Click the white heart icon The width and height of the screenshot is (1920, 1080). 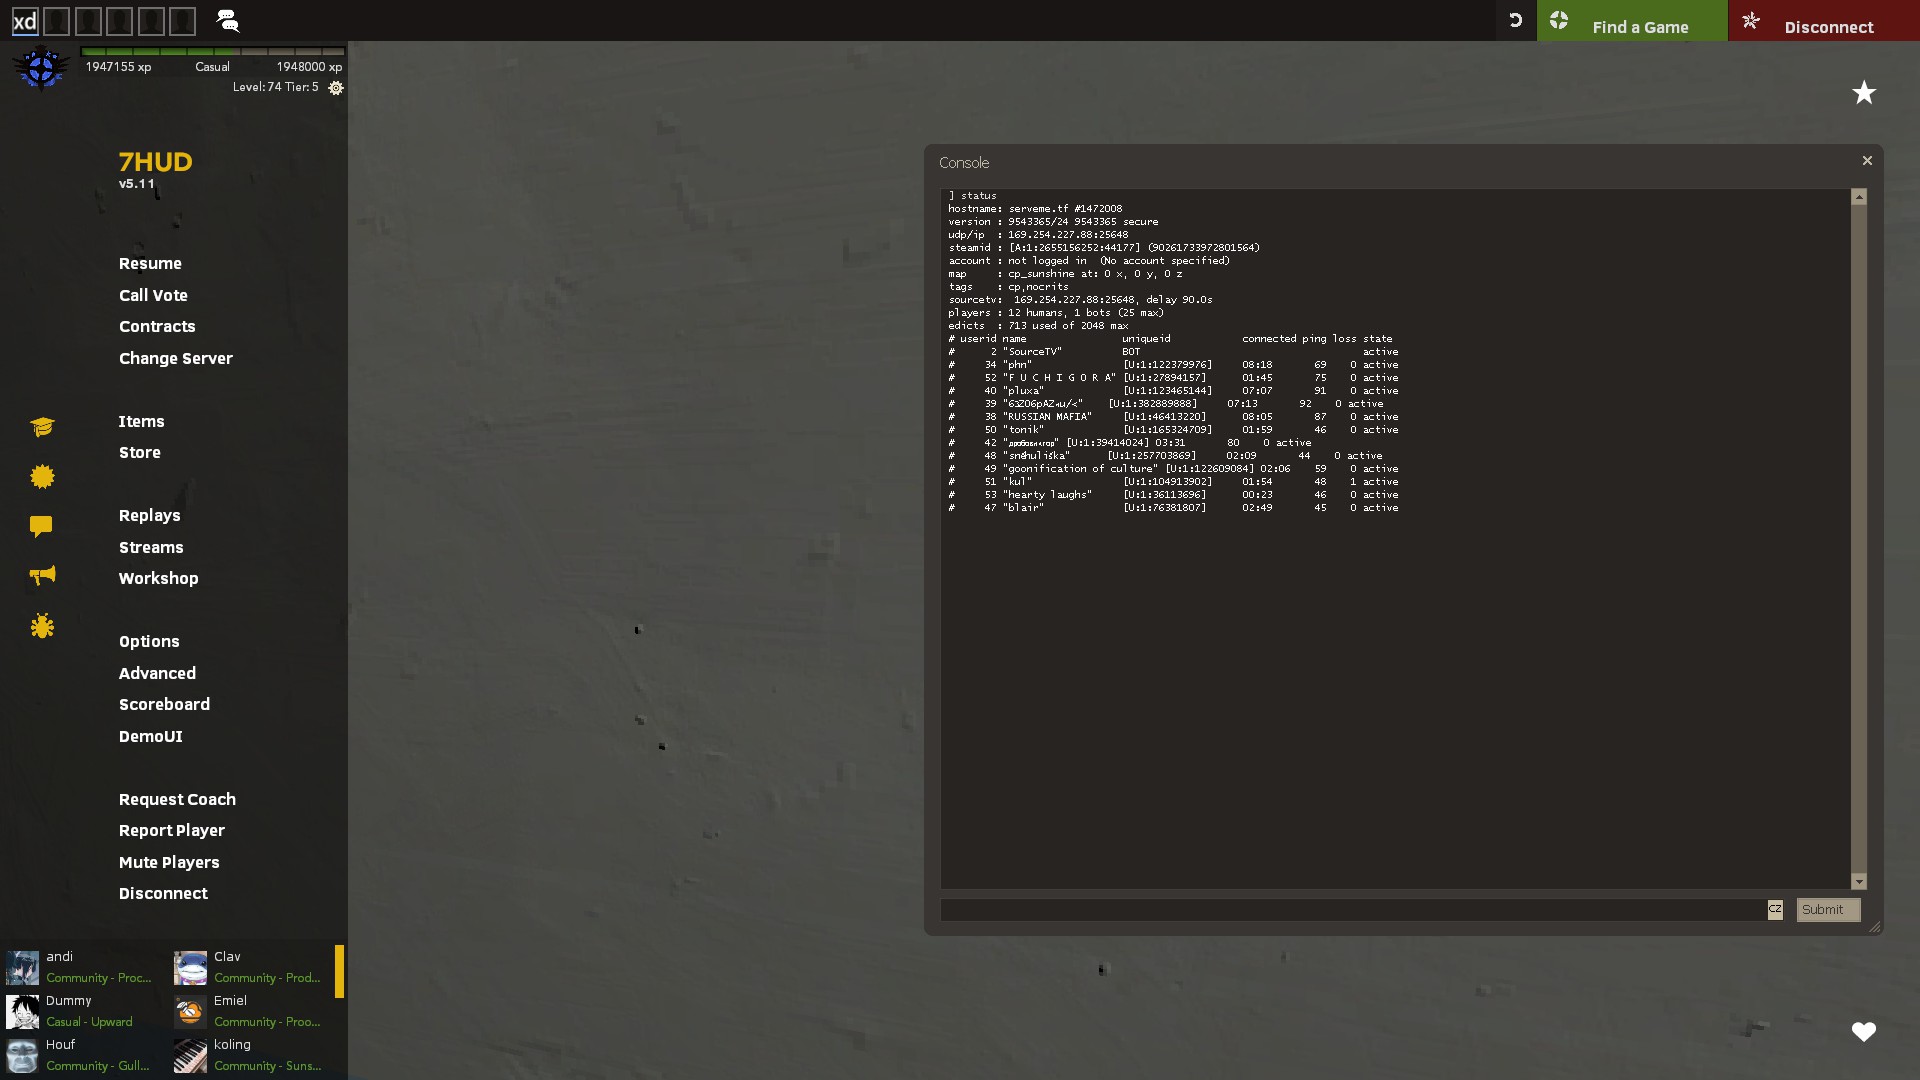(1863, 1032)
